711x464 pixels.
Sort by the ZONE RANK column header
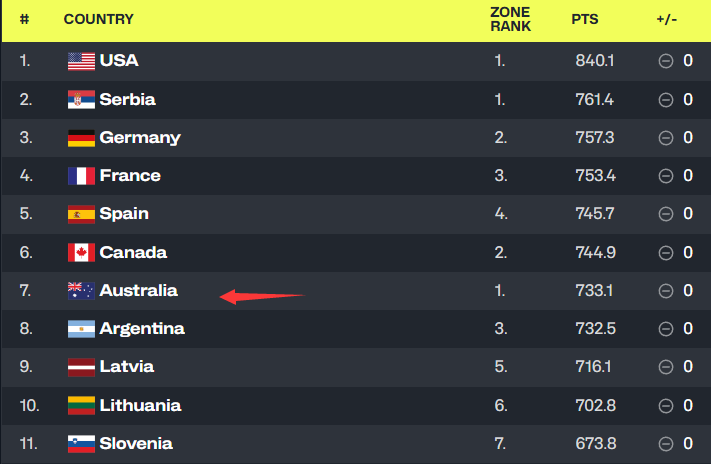(510, 19)
